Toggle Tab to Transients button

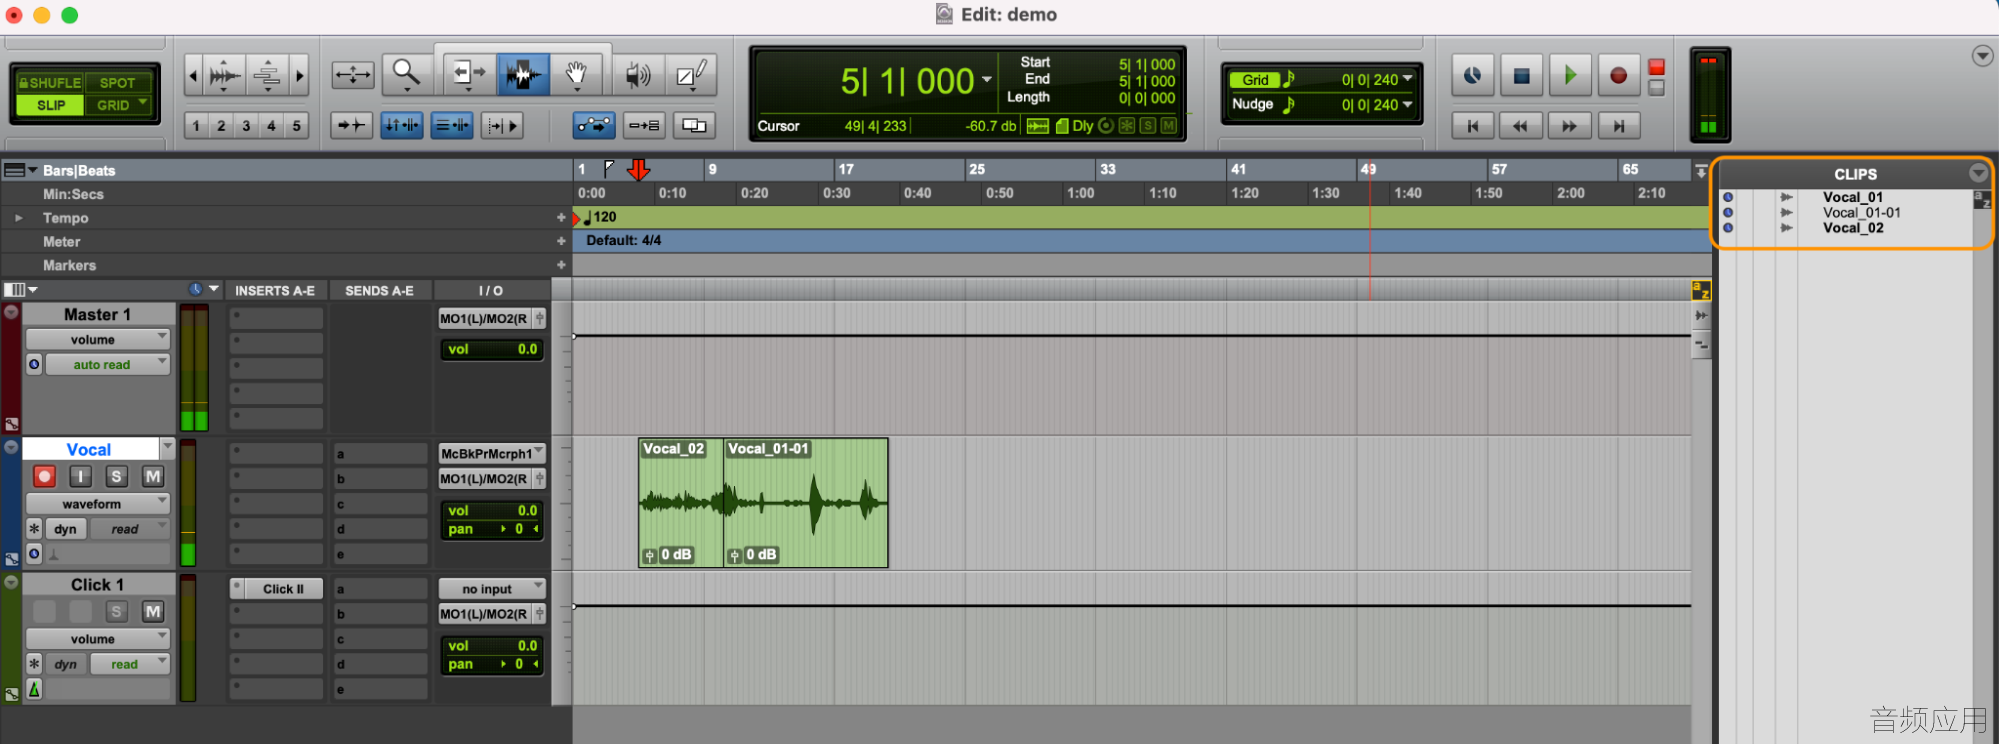(352, 125)
